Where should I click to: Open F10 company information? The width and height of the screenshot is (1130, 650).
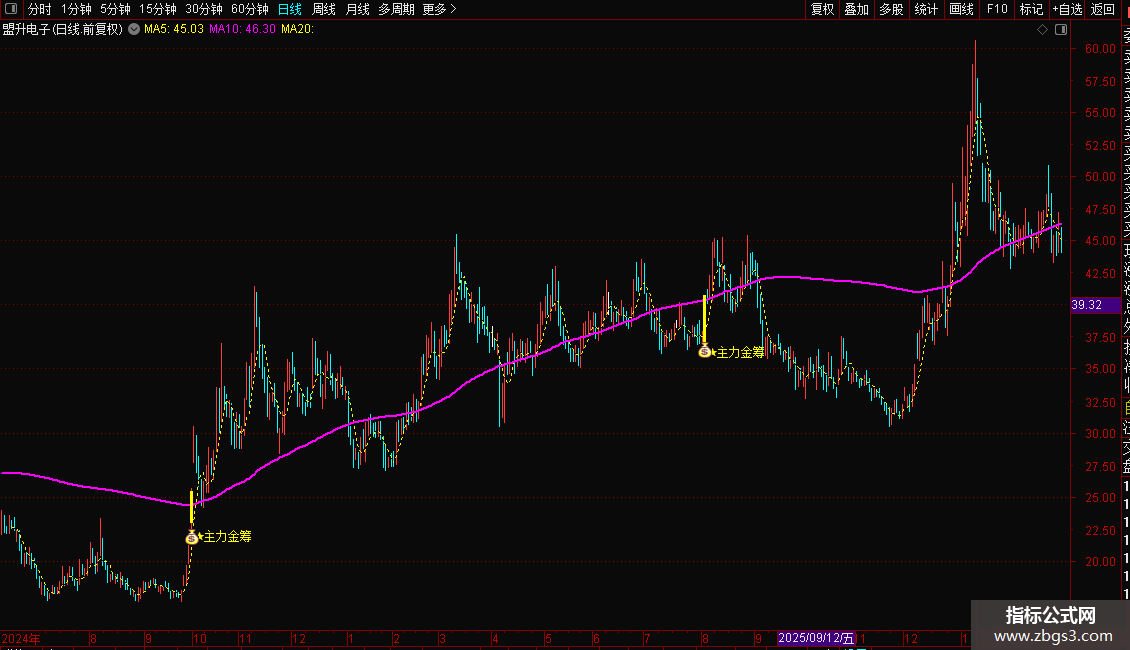997,9
